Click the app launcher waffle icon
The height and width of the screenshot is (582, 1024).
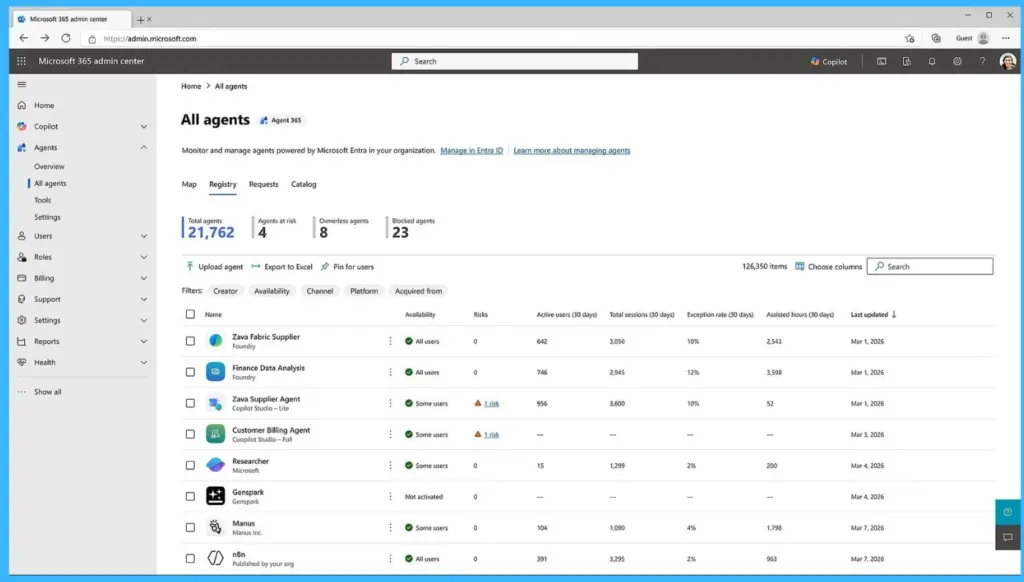click(x=20, y=61)
